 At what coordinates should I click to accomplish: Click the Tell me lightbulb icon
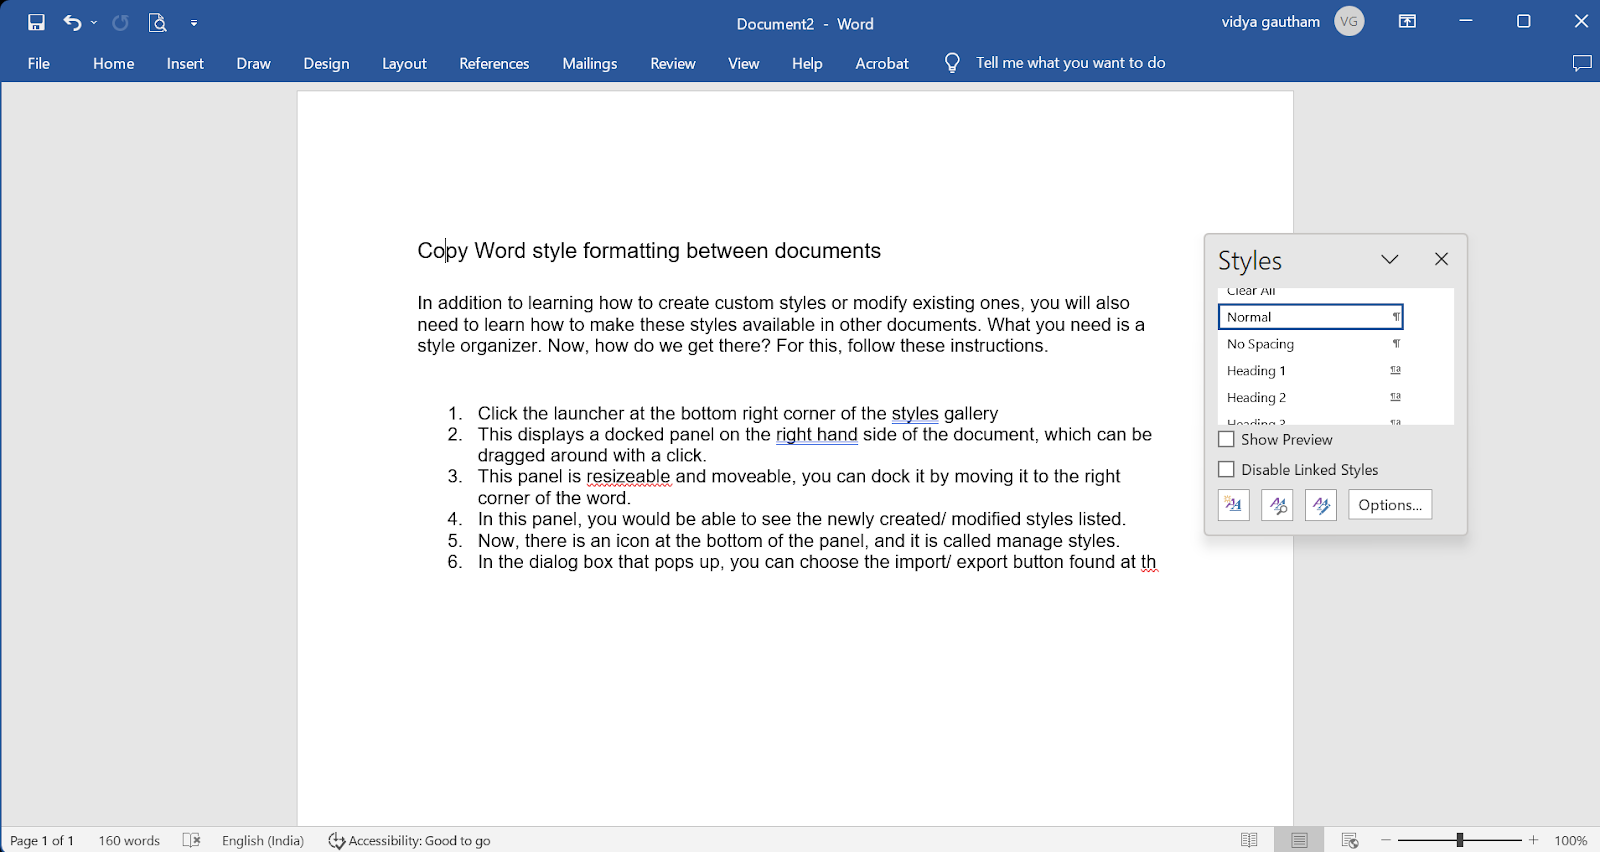click(x=952, y=63)
